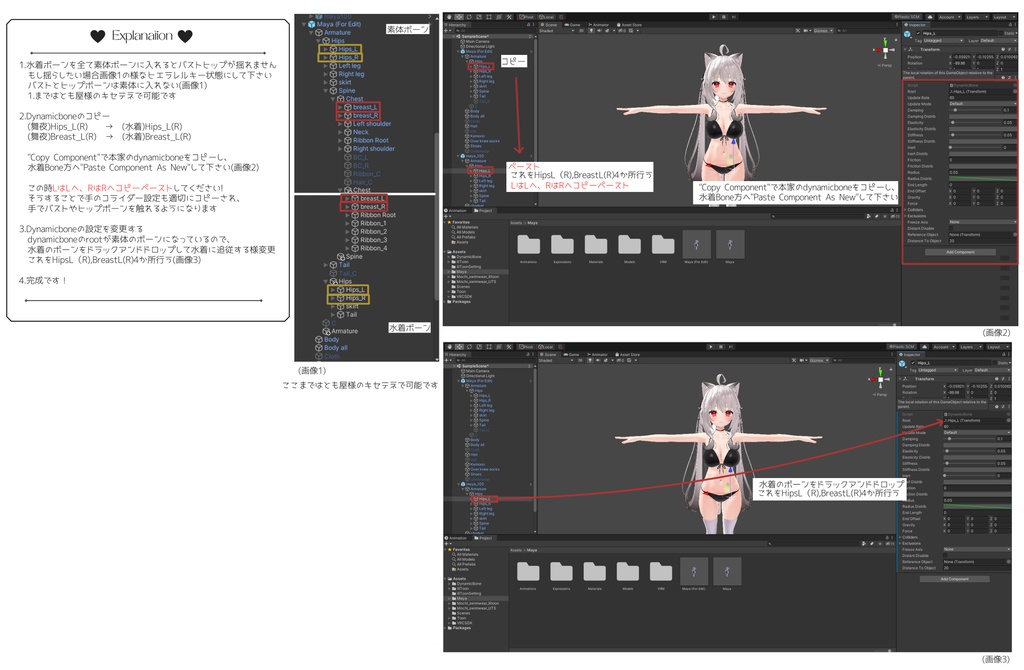Image resolution: width=1024 pixels, height=670 pixels.
Task: Collapse the Spine bone in 画像1 hierarchy
Action: point(325,91)
